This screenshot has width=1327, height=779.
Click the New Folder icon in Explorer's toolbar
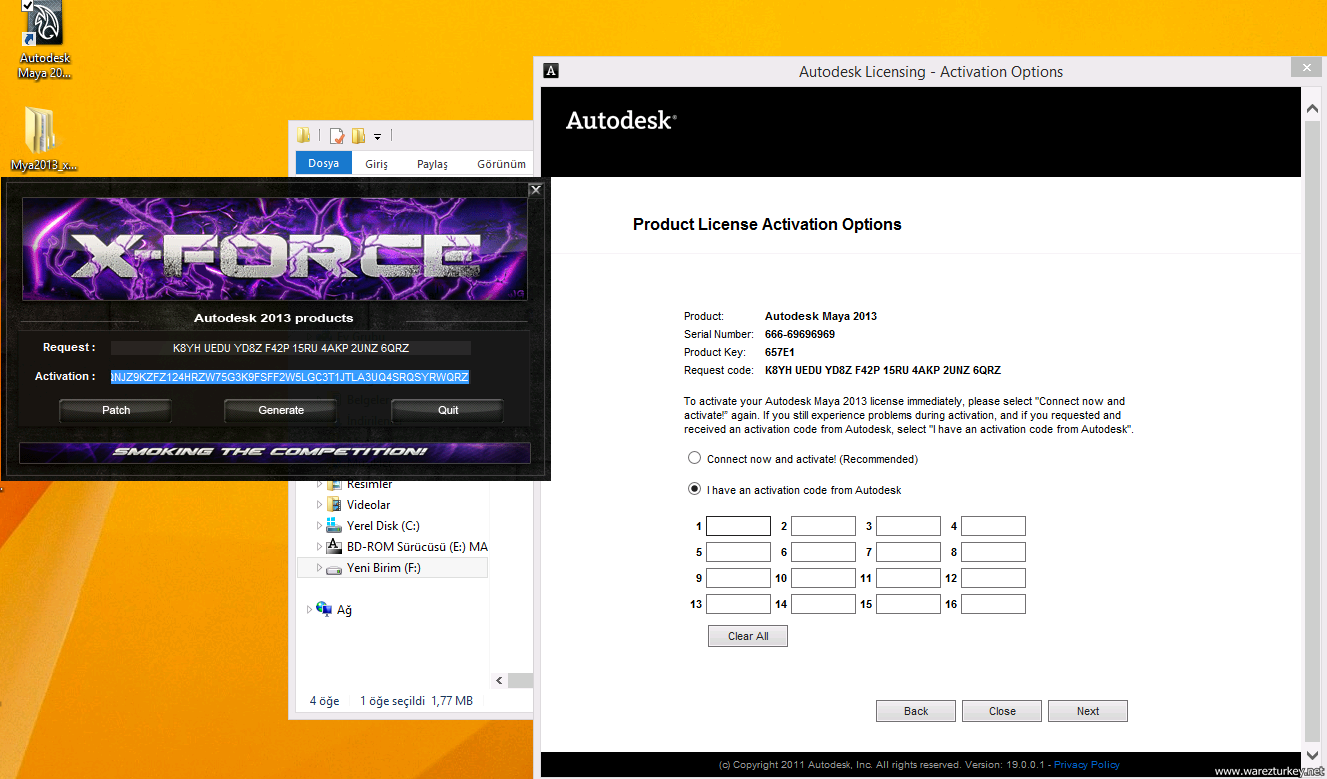358,136
